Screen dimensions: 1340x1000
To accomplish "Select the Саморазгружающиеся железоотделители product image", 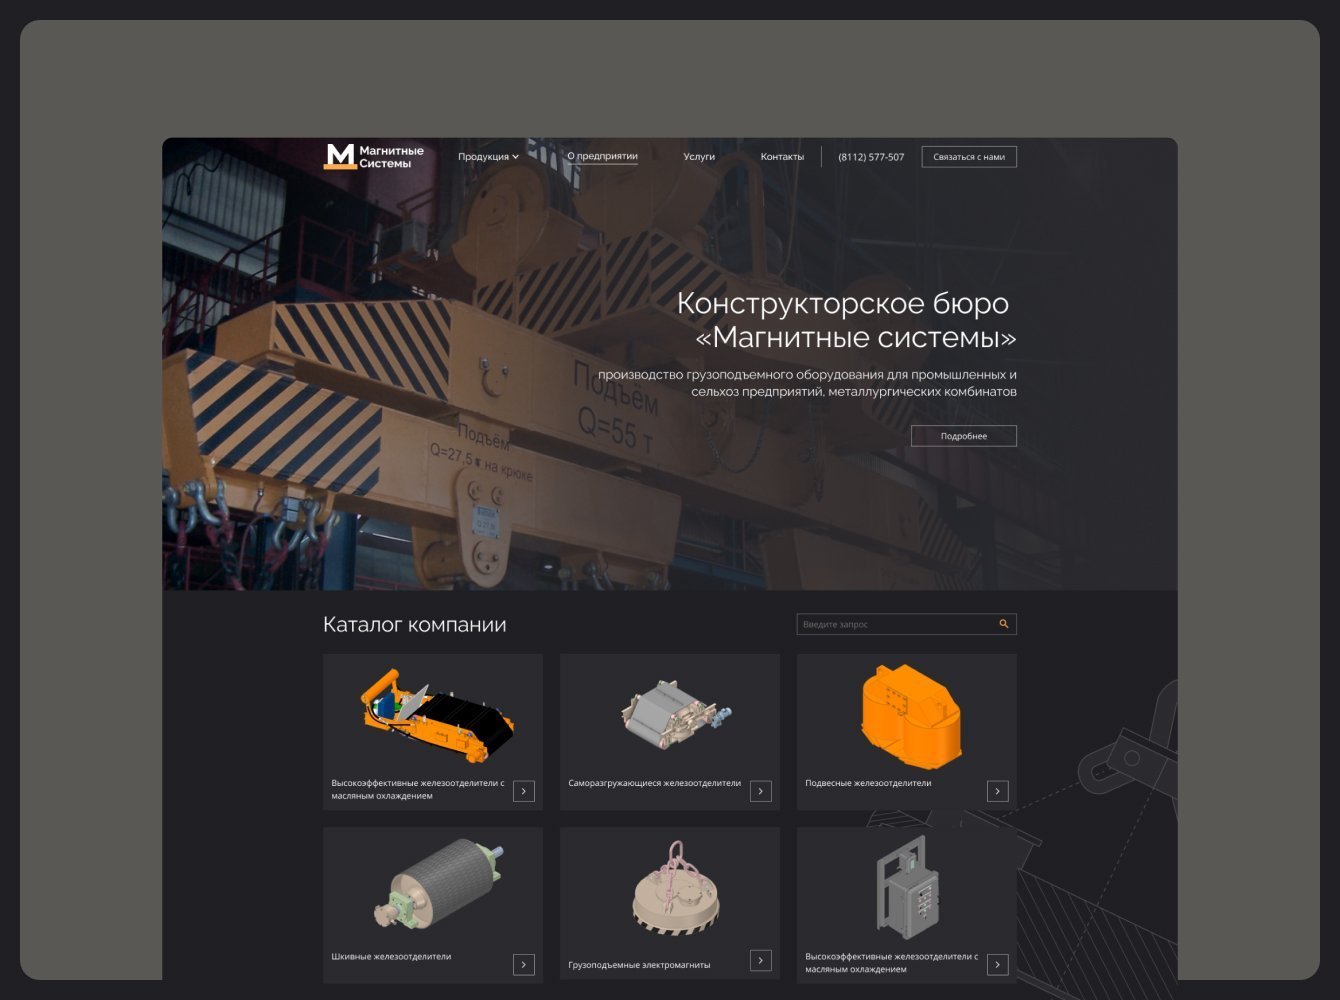I will (x=676, y=713).
